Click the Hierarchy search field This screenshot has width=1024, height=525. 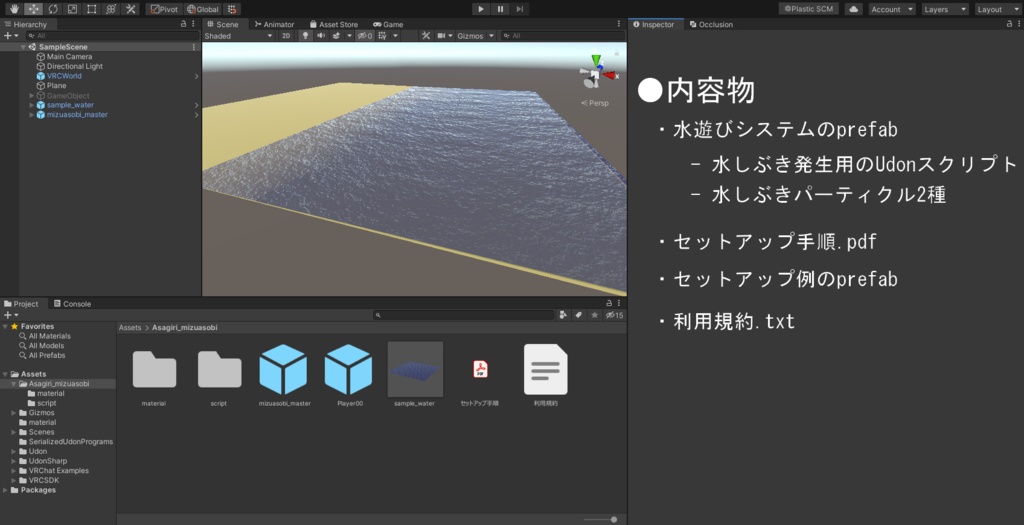click(x=111, y=36)
